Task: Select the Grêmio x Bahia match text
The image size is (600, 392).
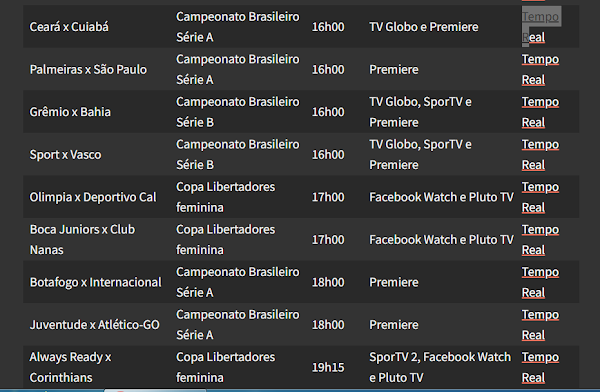Action: click(70, 112)
